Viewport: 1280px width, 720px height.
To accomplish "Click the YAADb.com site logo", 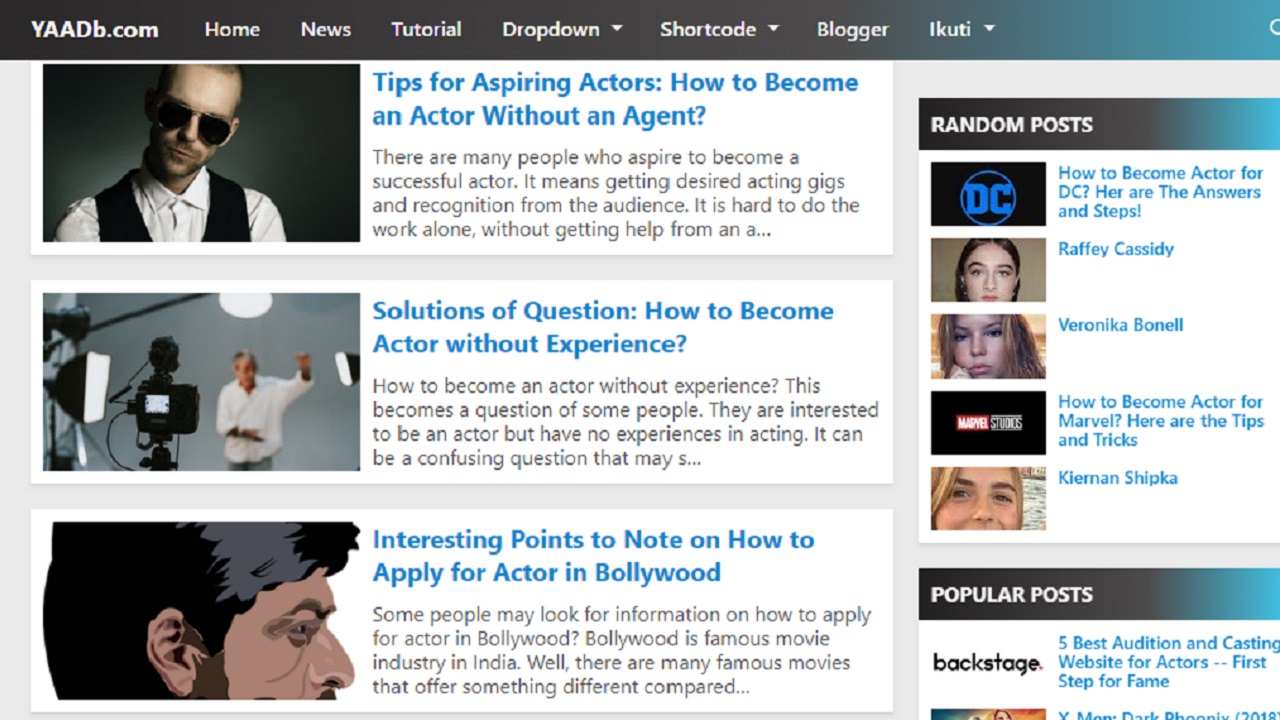I will [x=94, y=29].
